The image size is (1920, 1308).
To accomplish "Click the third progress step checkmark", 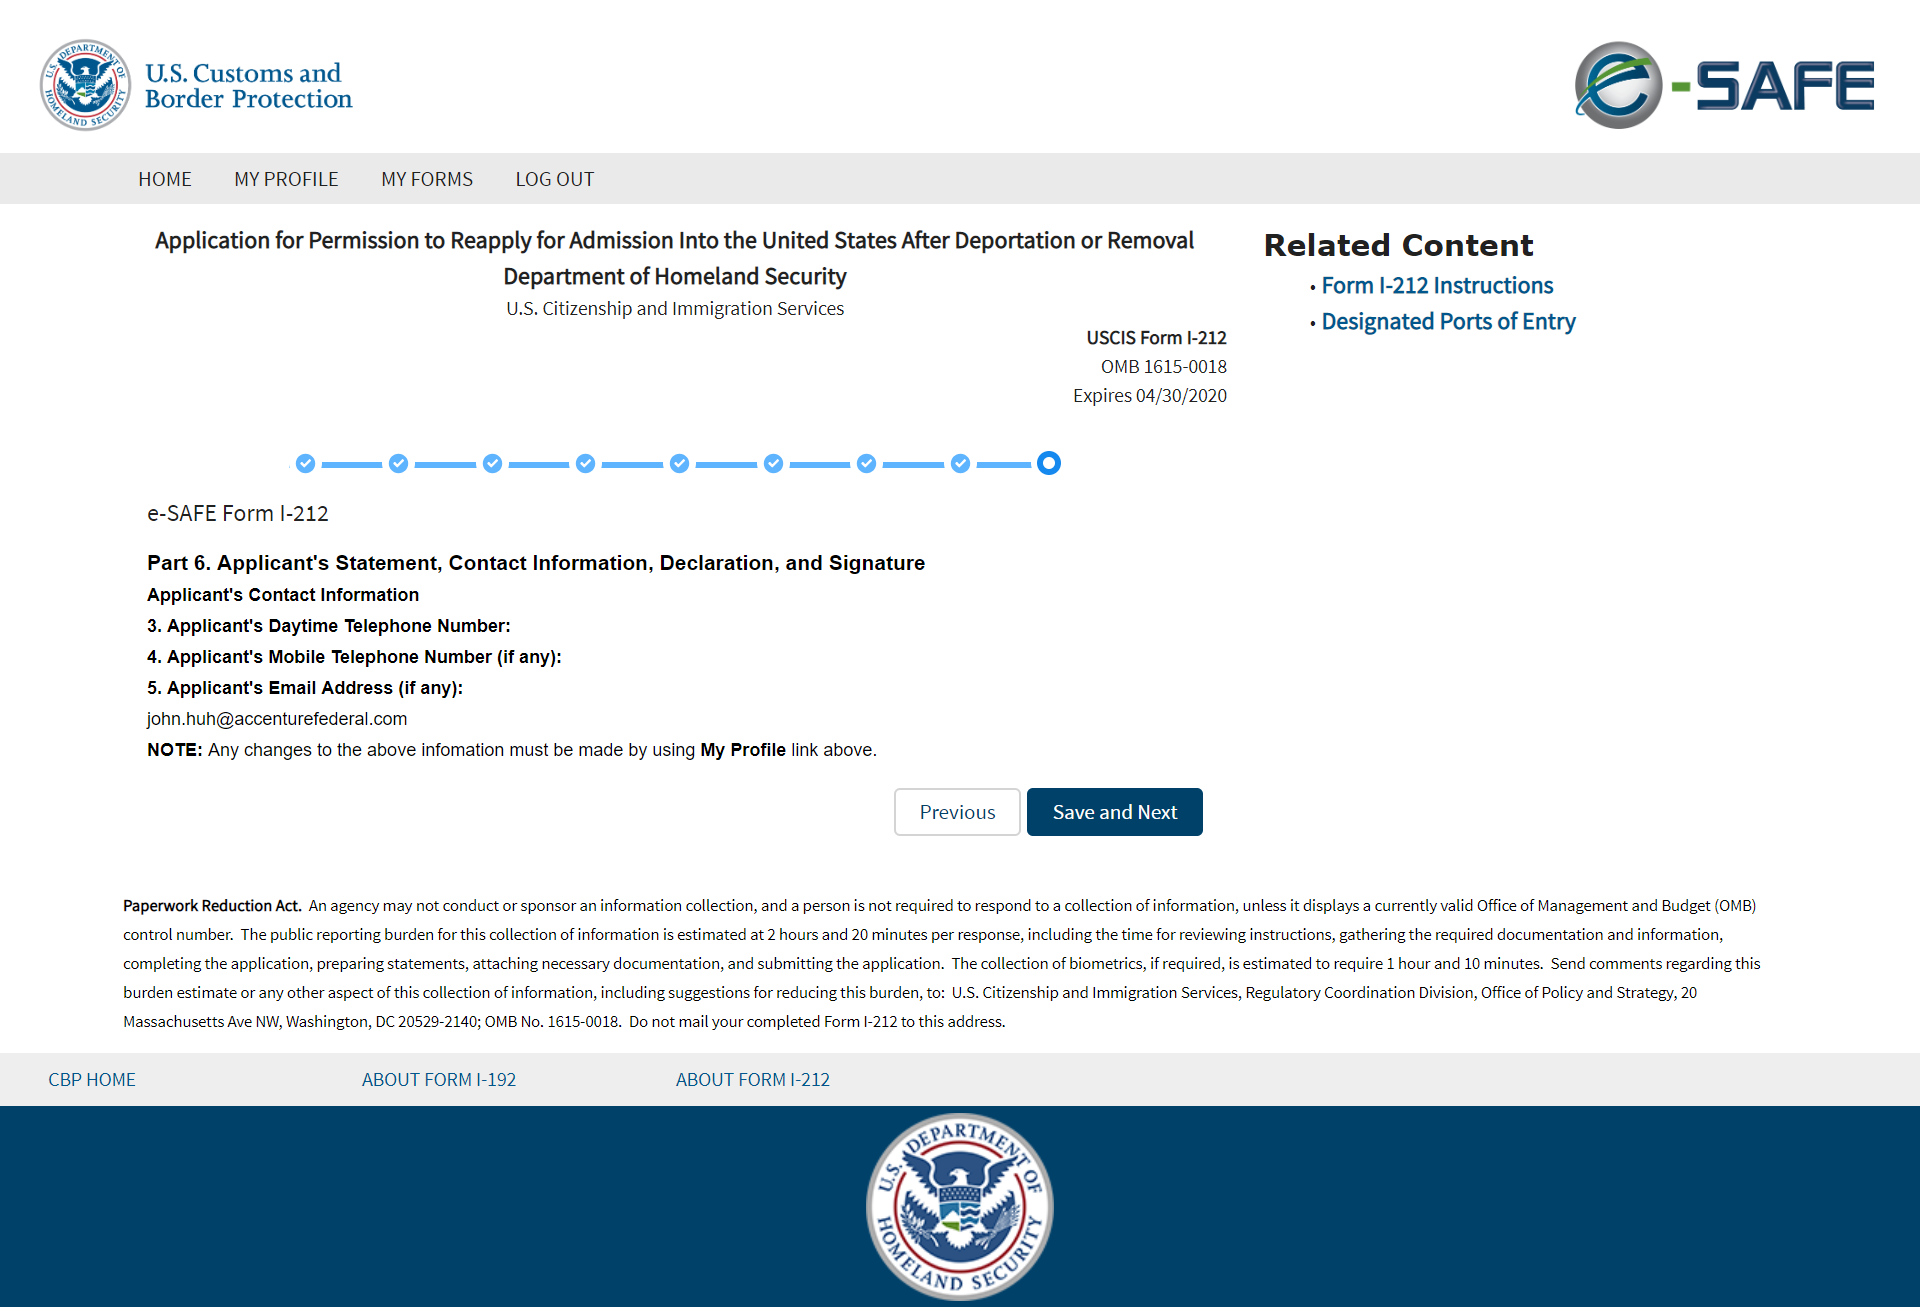I will coord(492,463).
